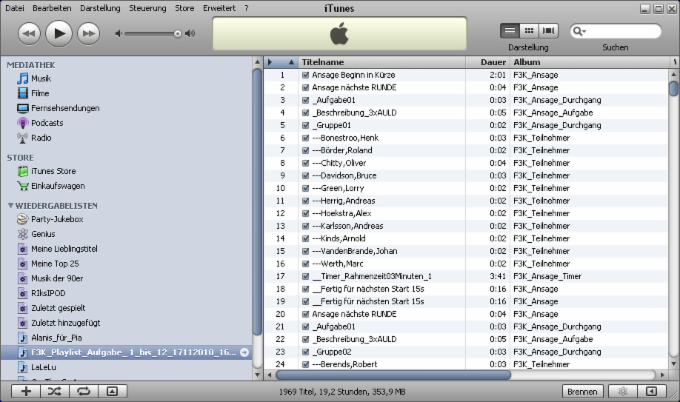Switch to grid view display

[529, 30]
